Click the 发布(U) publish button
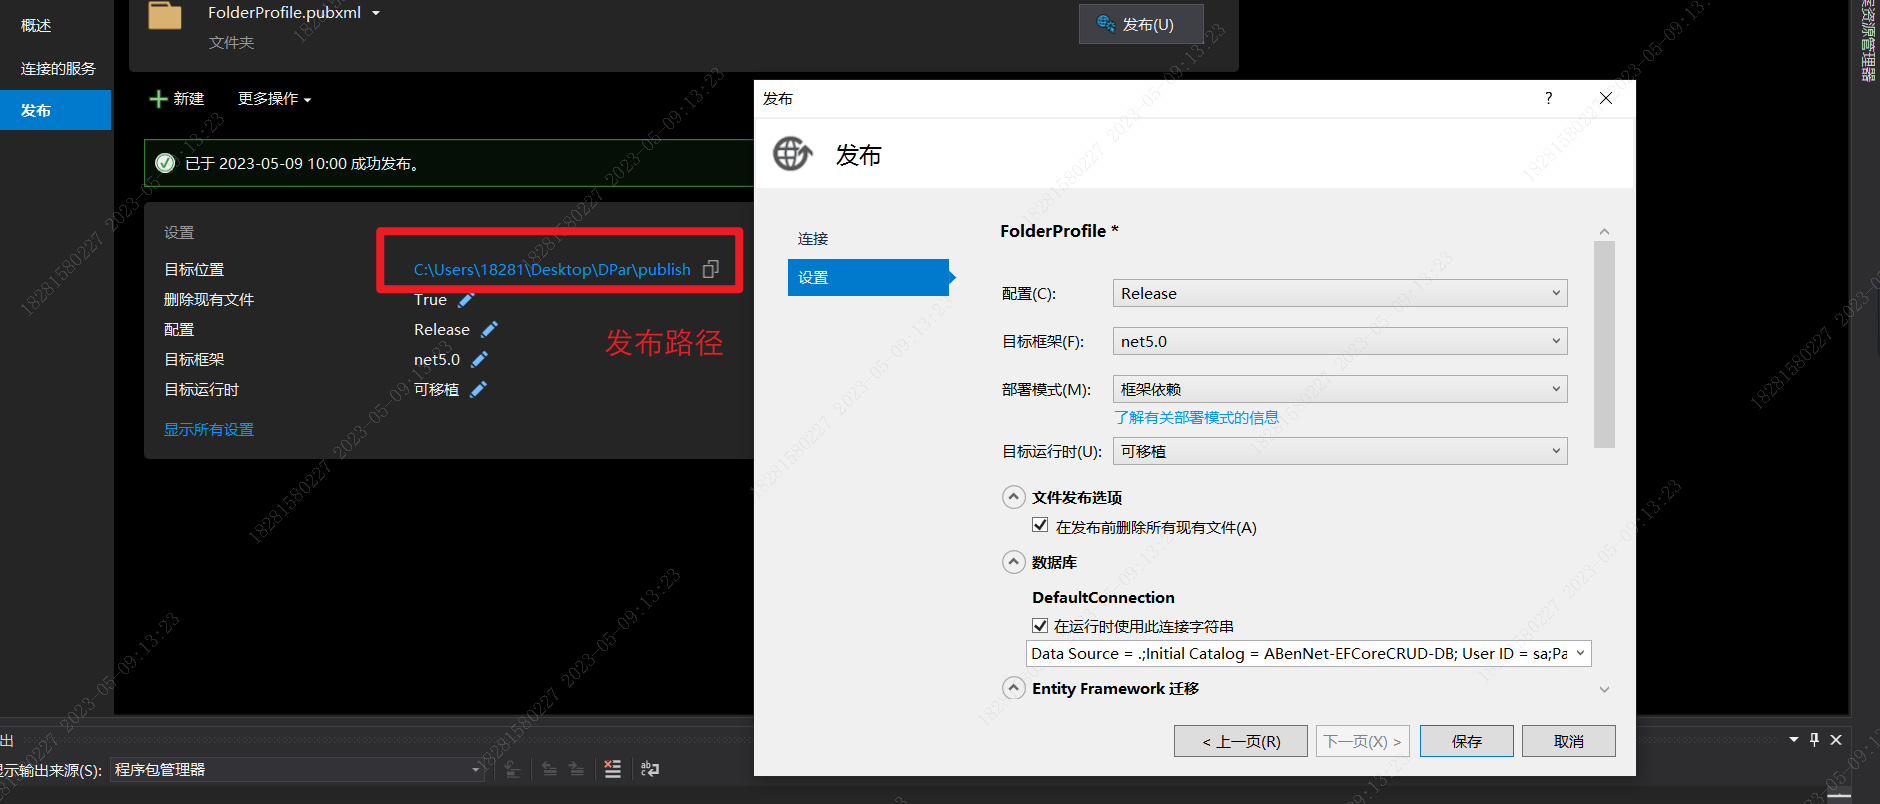 [x=1140, y=24]
